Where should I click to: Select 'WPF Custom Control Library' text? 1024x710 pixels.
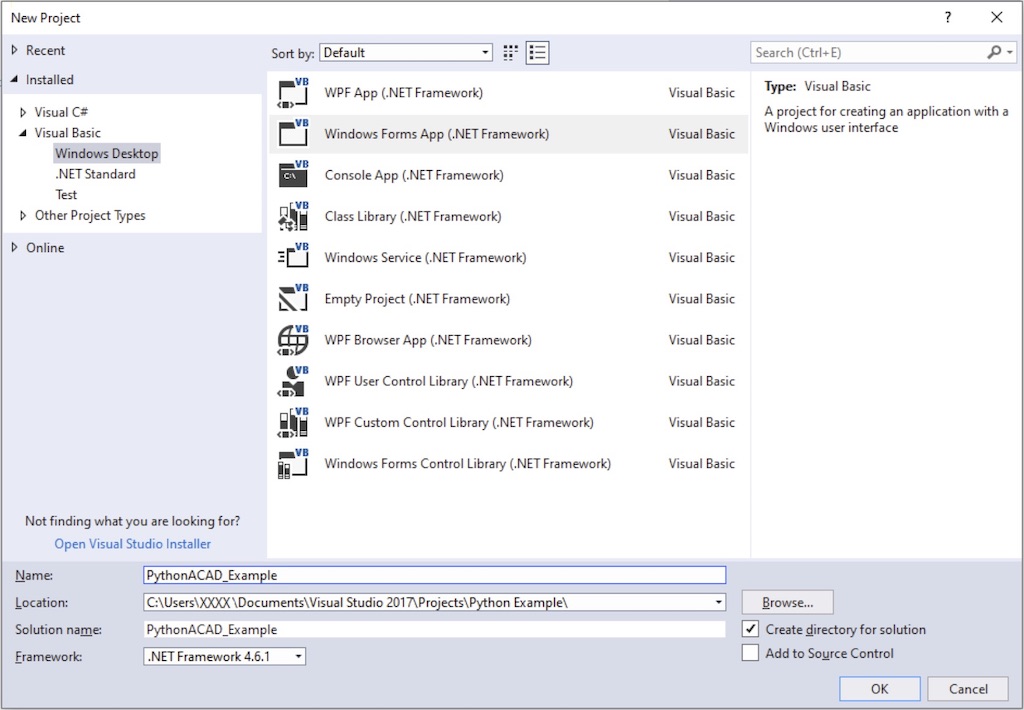click(406, 422)
